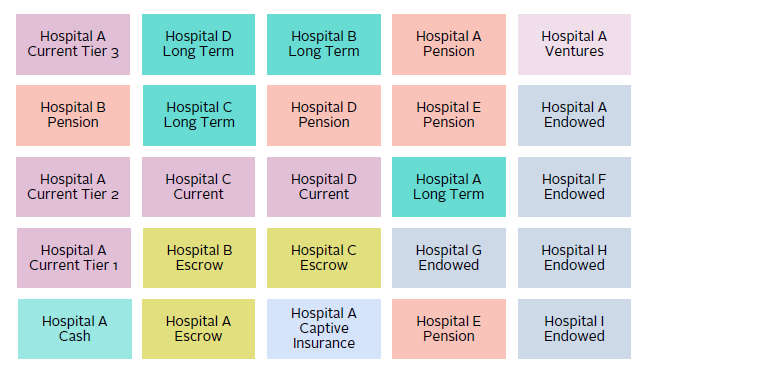This screenshot has height=382, width=761.
Task: Open the Hospital A Ventures box
Action: (x=574, y=44)
